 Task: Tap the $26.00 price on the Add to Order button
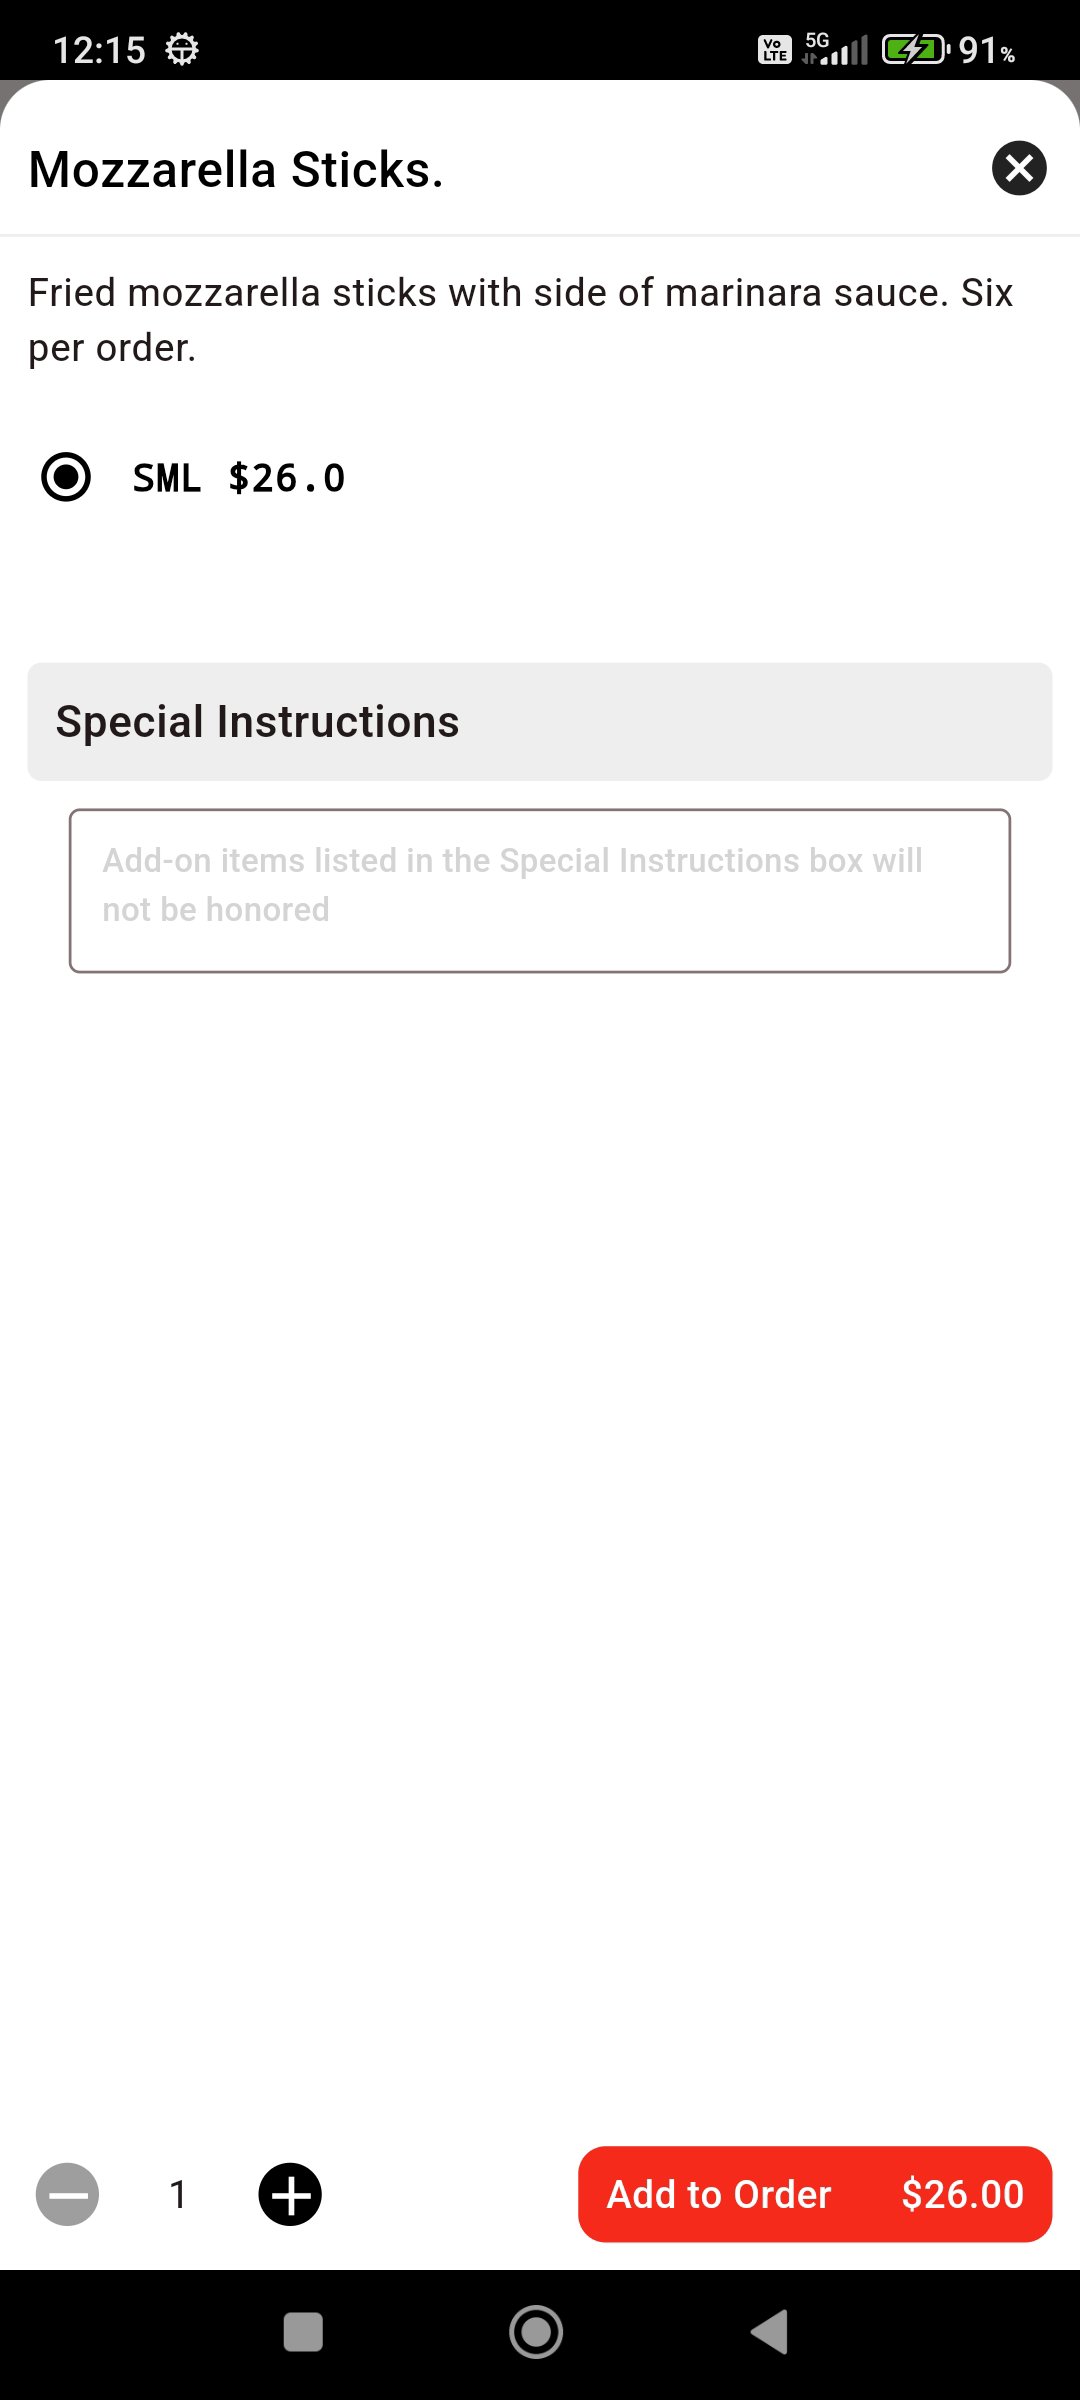click(962, 2194)
